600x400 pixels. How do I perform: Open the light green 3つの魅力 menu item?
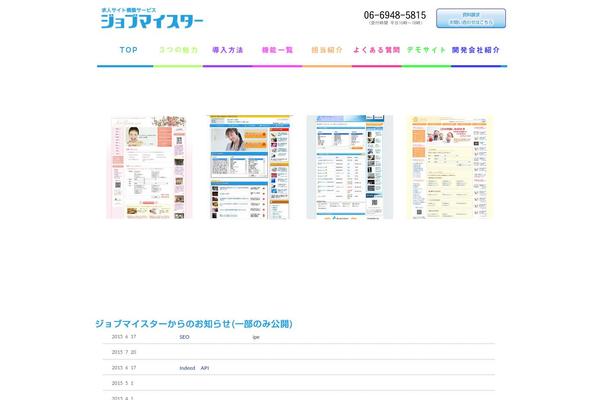pyautogui.click(x=178, y=50)
